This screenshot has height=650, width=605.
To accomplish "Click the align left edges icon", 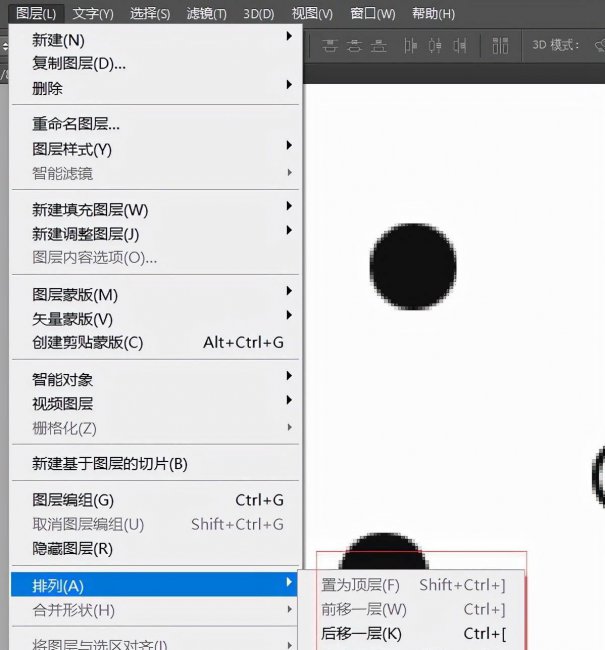I will 410,46.
